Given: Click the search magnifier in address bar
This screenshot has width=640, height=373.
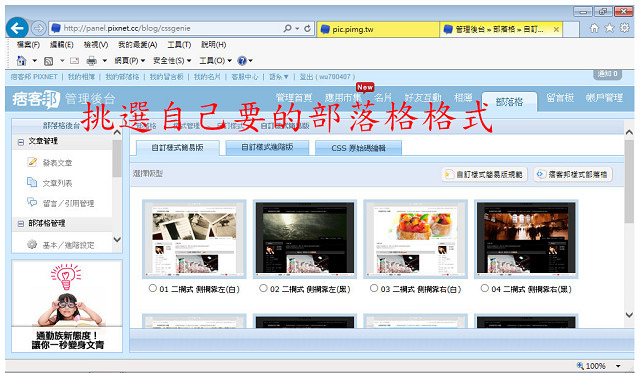Looking at the screenshot, I should 287,28.
